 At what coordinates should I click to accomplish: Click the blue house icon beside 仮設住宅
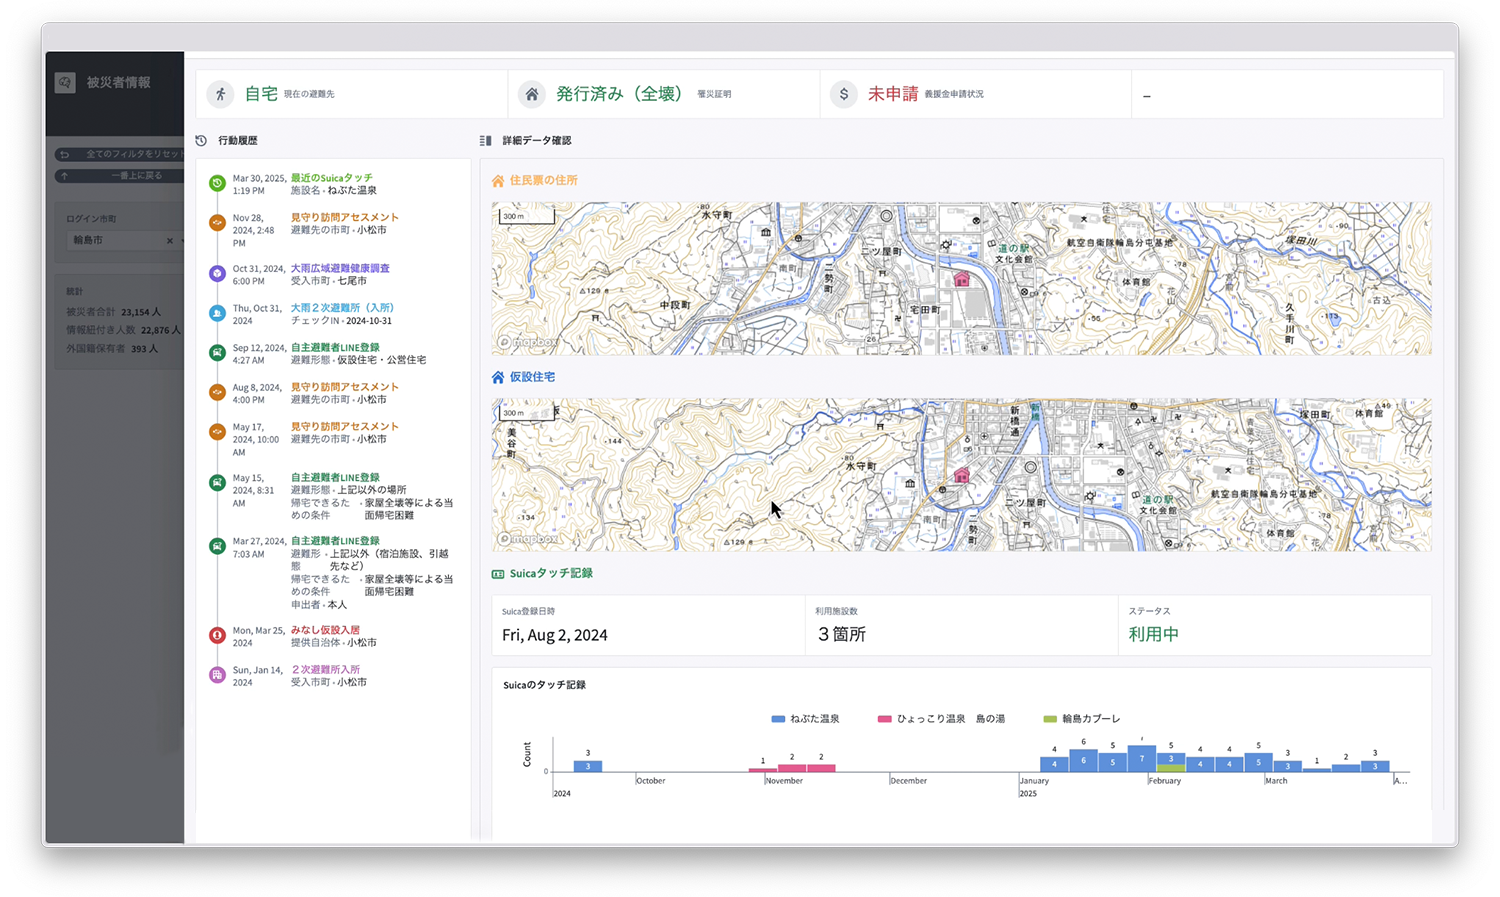click(498, 378)
